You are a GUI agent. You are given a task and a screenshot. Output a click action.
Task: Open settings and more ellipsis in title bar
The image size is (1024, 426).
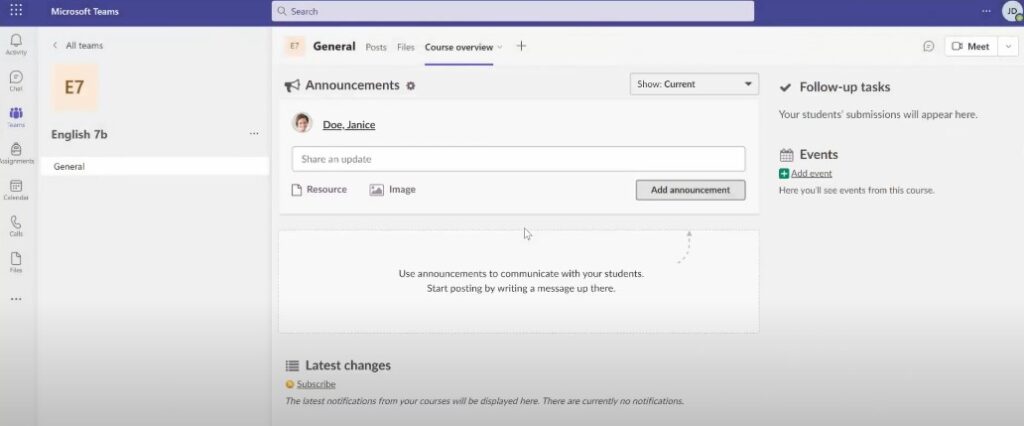986,11
